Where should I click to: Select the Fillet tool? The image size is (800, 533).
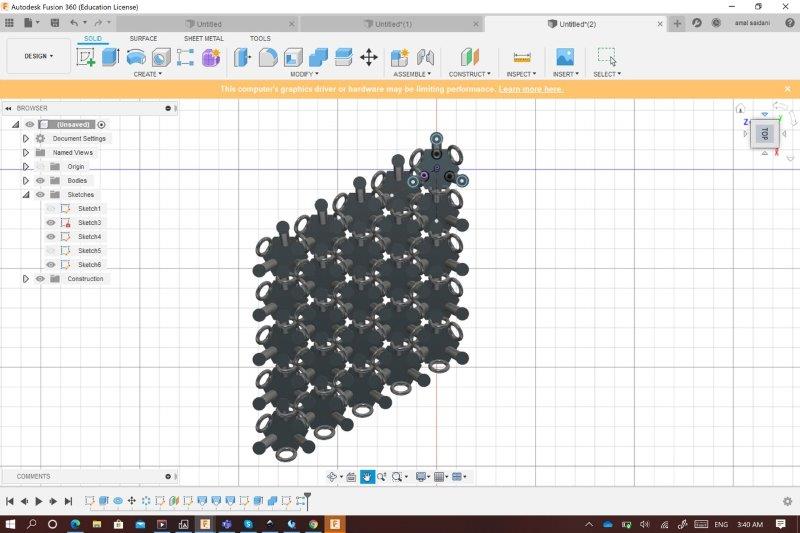click(x=268, y=57)
